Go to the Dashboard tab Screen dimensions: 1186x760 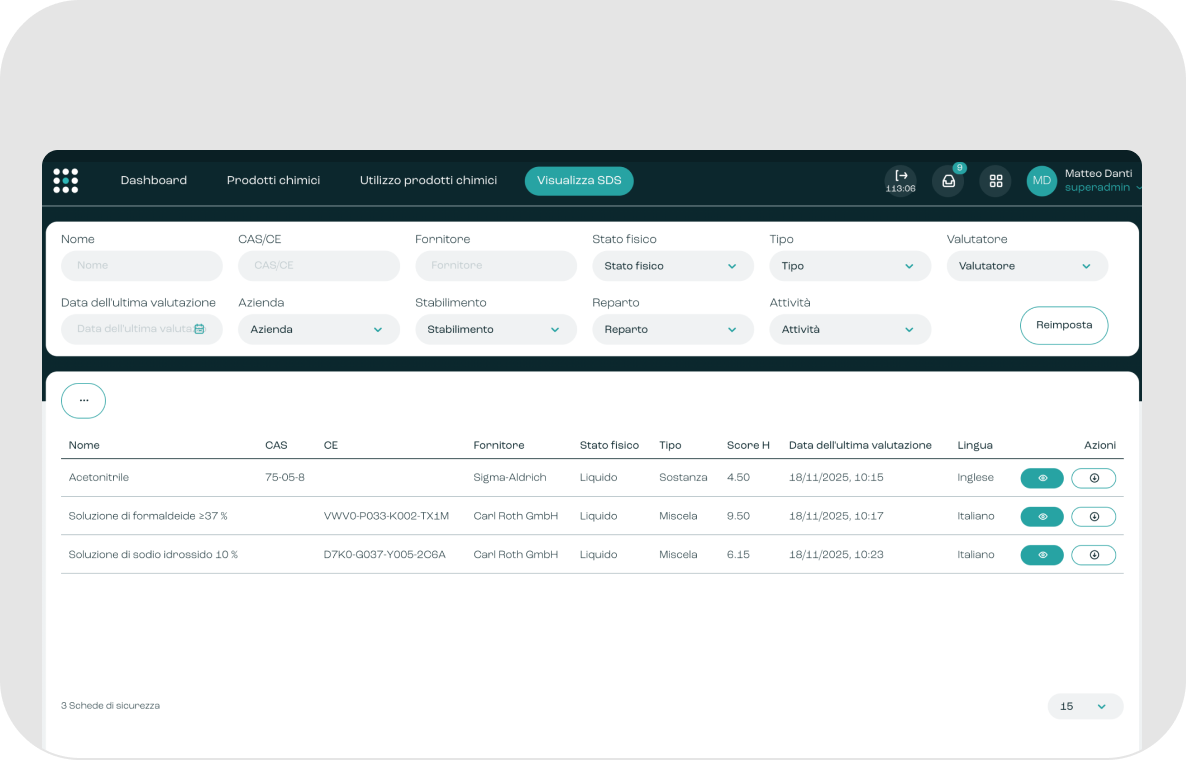click(154, 181)
